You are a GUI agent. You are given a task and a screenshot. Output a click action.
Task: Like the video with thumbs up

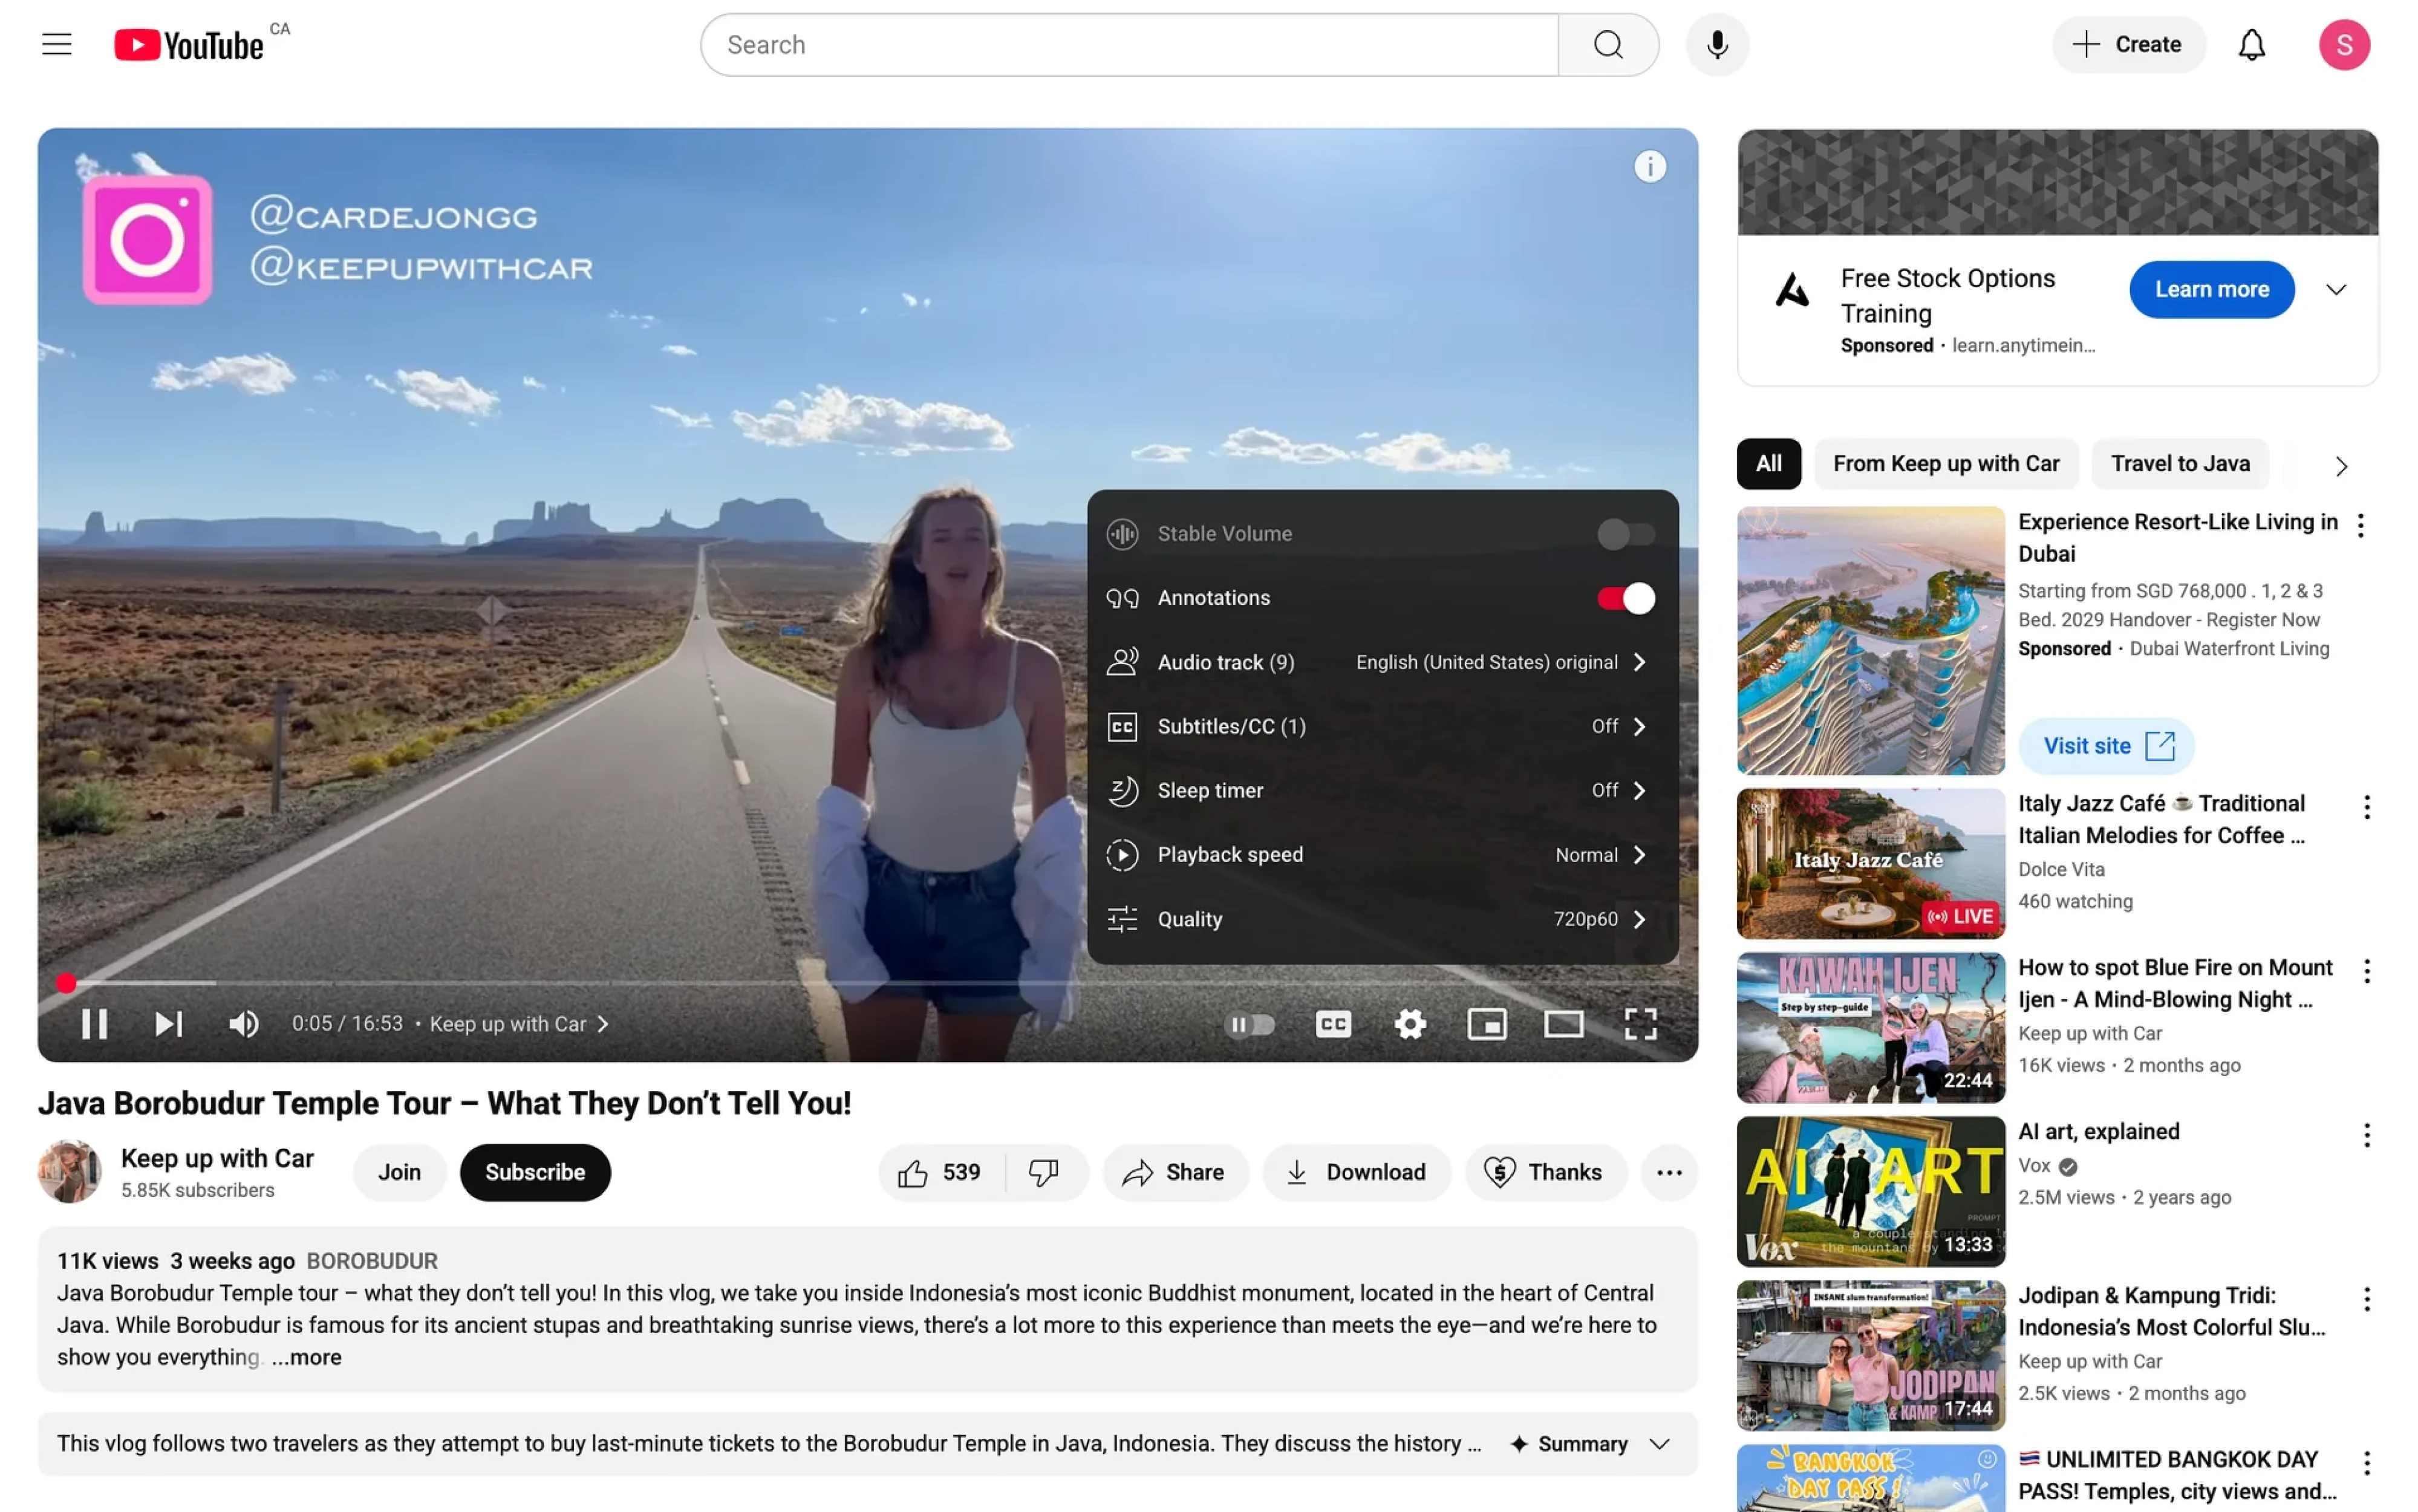point(941,1172)
